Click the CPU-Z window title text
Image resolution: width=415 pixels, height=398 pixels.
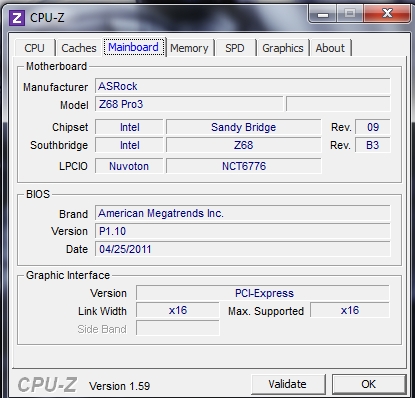point(47,18)
